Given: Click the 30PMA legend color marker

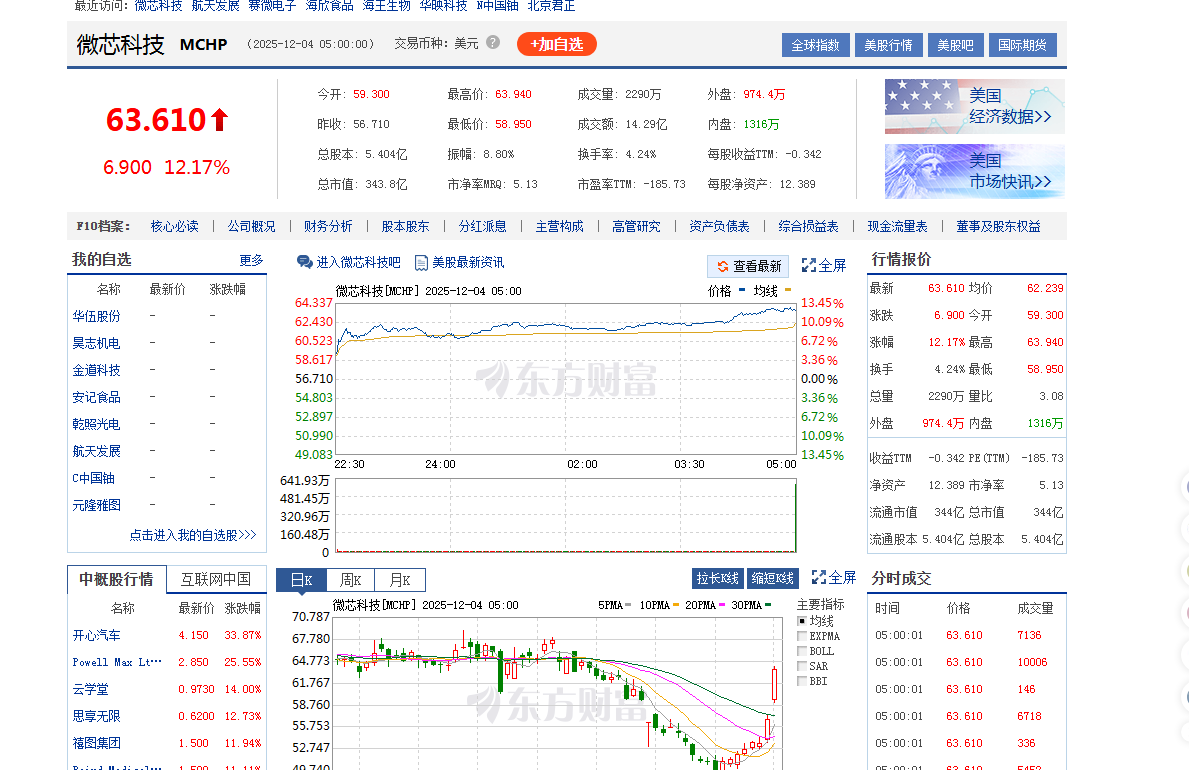Looking at the screenshot, I should [x=768, y=605].
